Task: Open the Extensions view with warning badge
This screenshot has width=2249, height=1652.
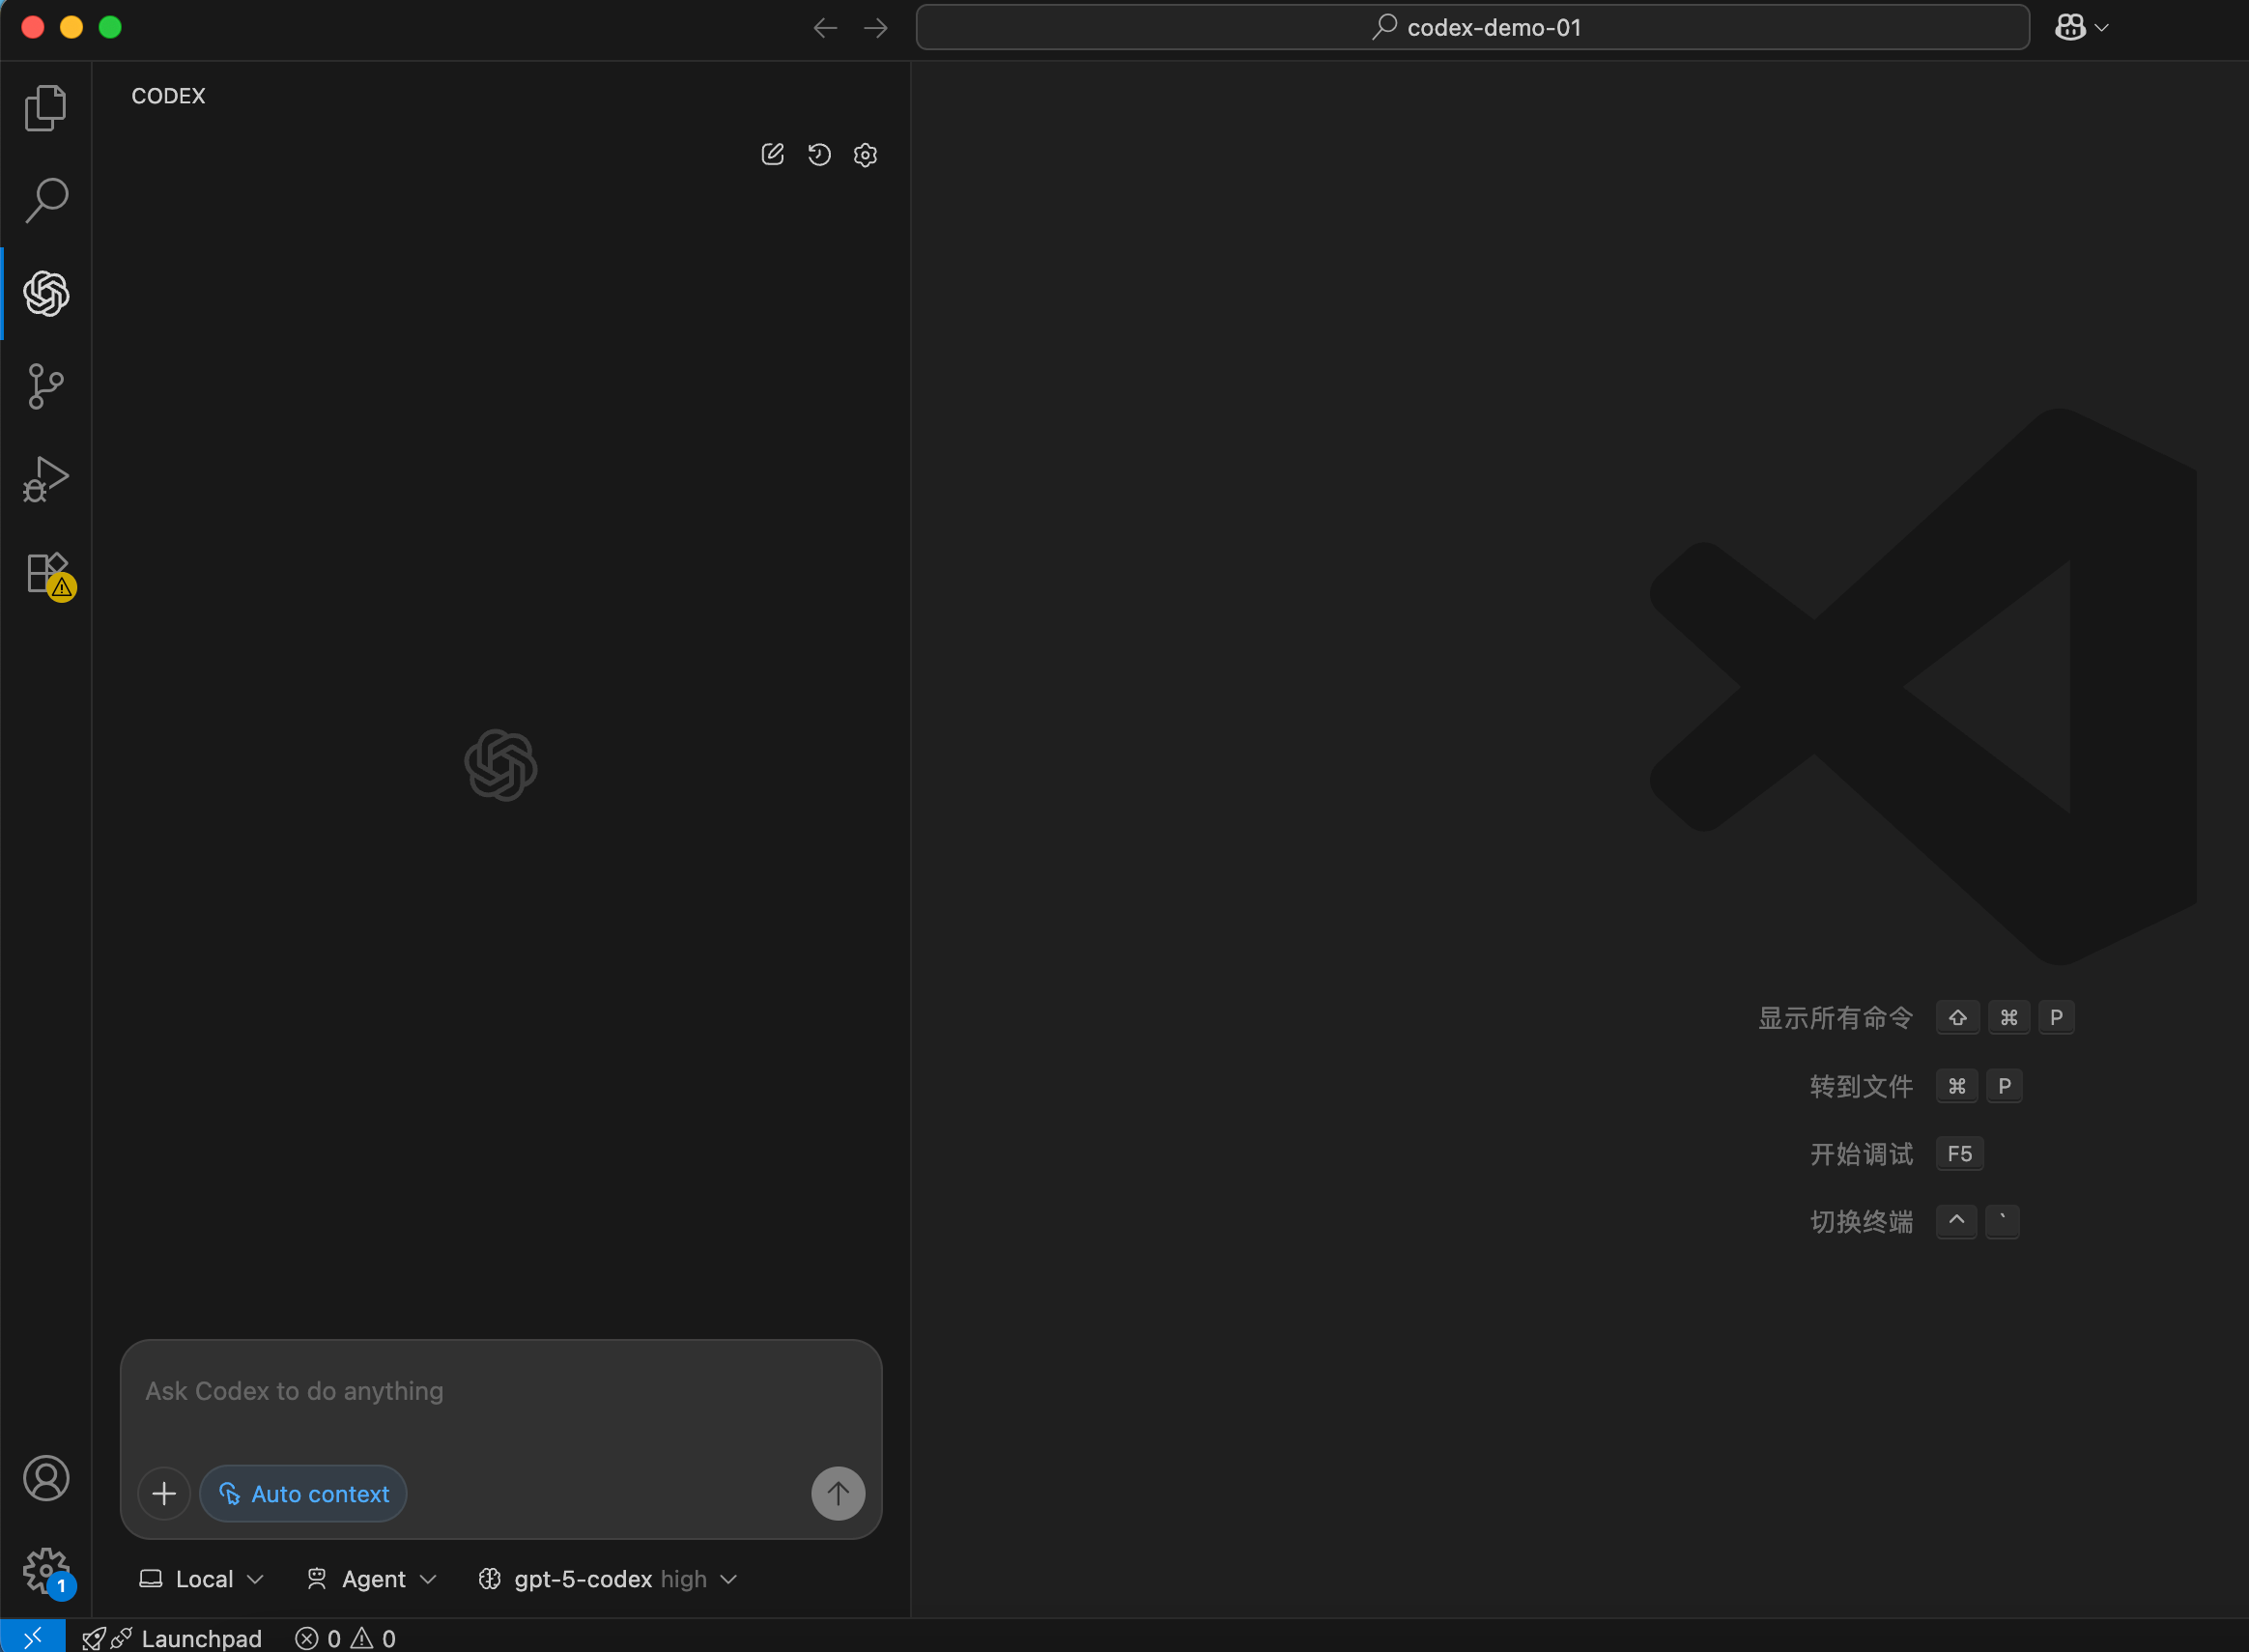Action: point(45,575)
